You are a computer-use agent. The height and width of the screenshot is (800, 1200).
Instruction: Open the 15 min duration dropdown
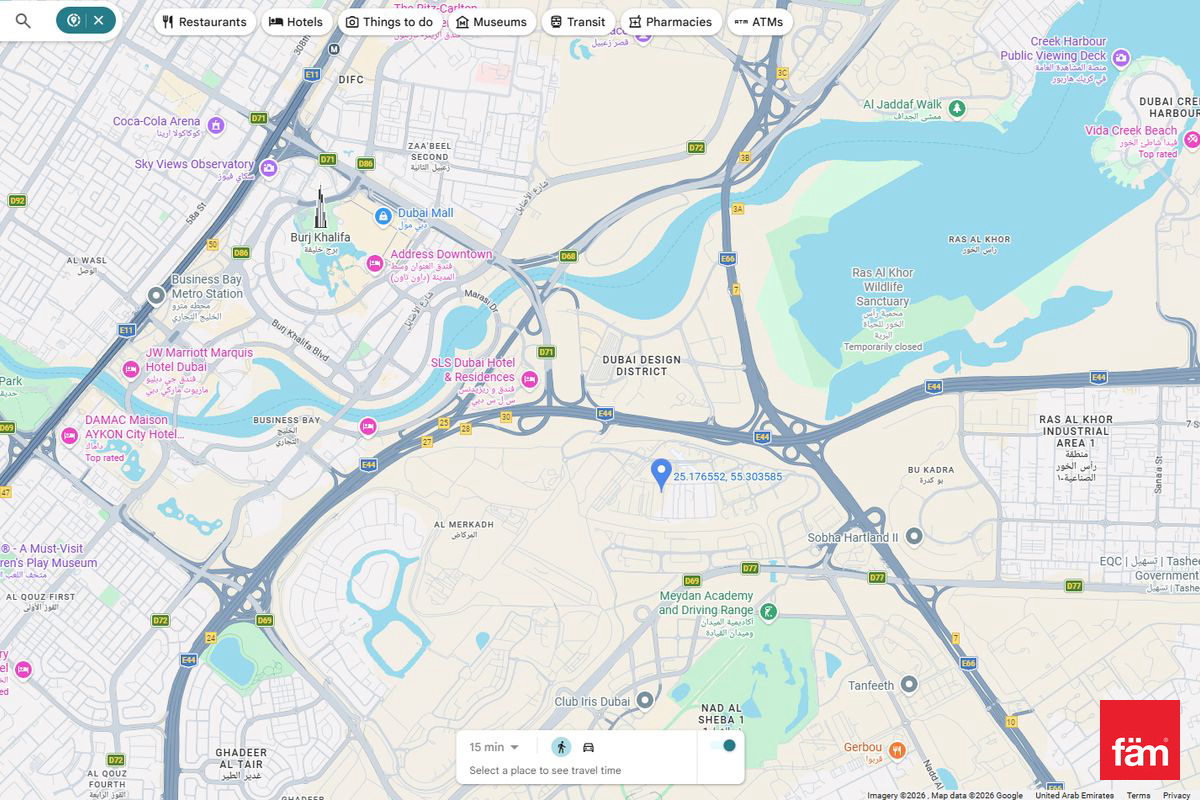point(494,747)
